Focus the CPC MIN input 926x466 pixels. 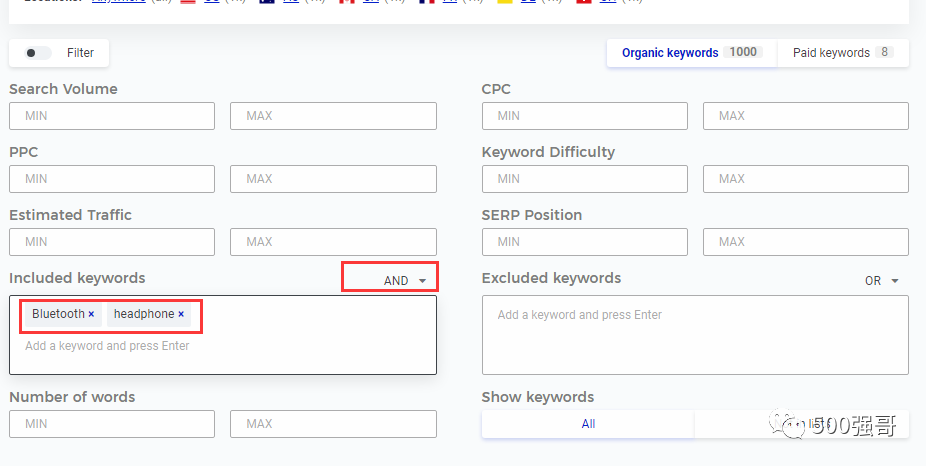(x=584, y=116)
